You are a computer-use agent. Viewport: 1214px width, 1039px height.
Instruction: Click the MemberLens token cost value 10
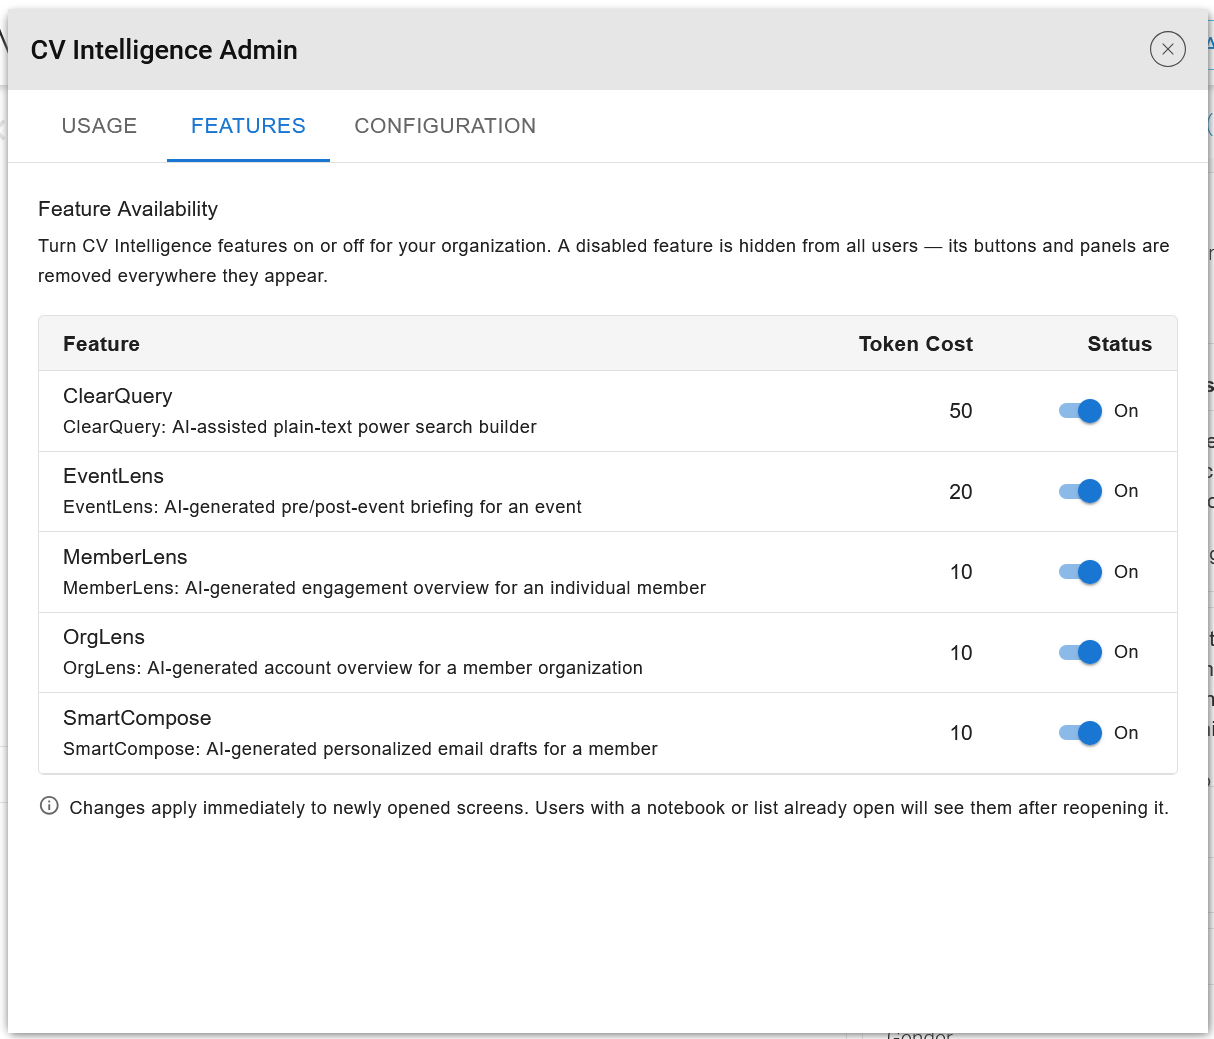coord(961,572)
